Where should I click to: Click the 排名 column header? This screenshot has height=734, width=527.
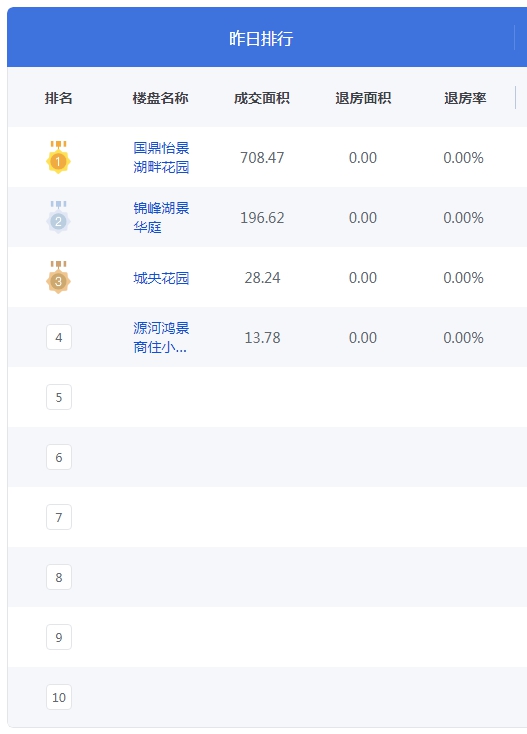(x=59, y=98)
